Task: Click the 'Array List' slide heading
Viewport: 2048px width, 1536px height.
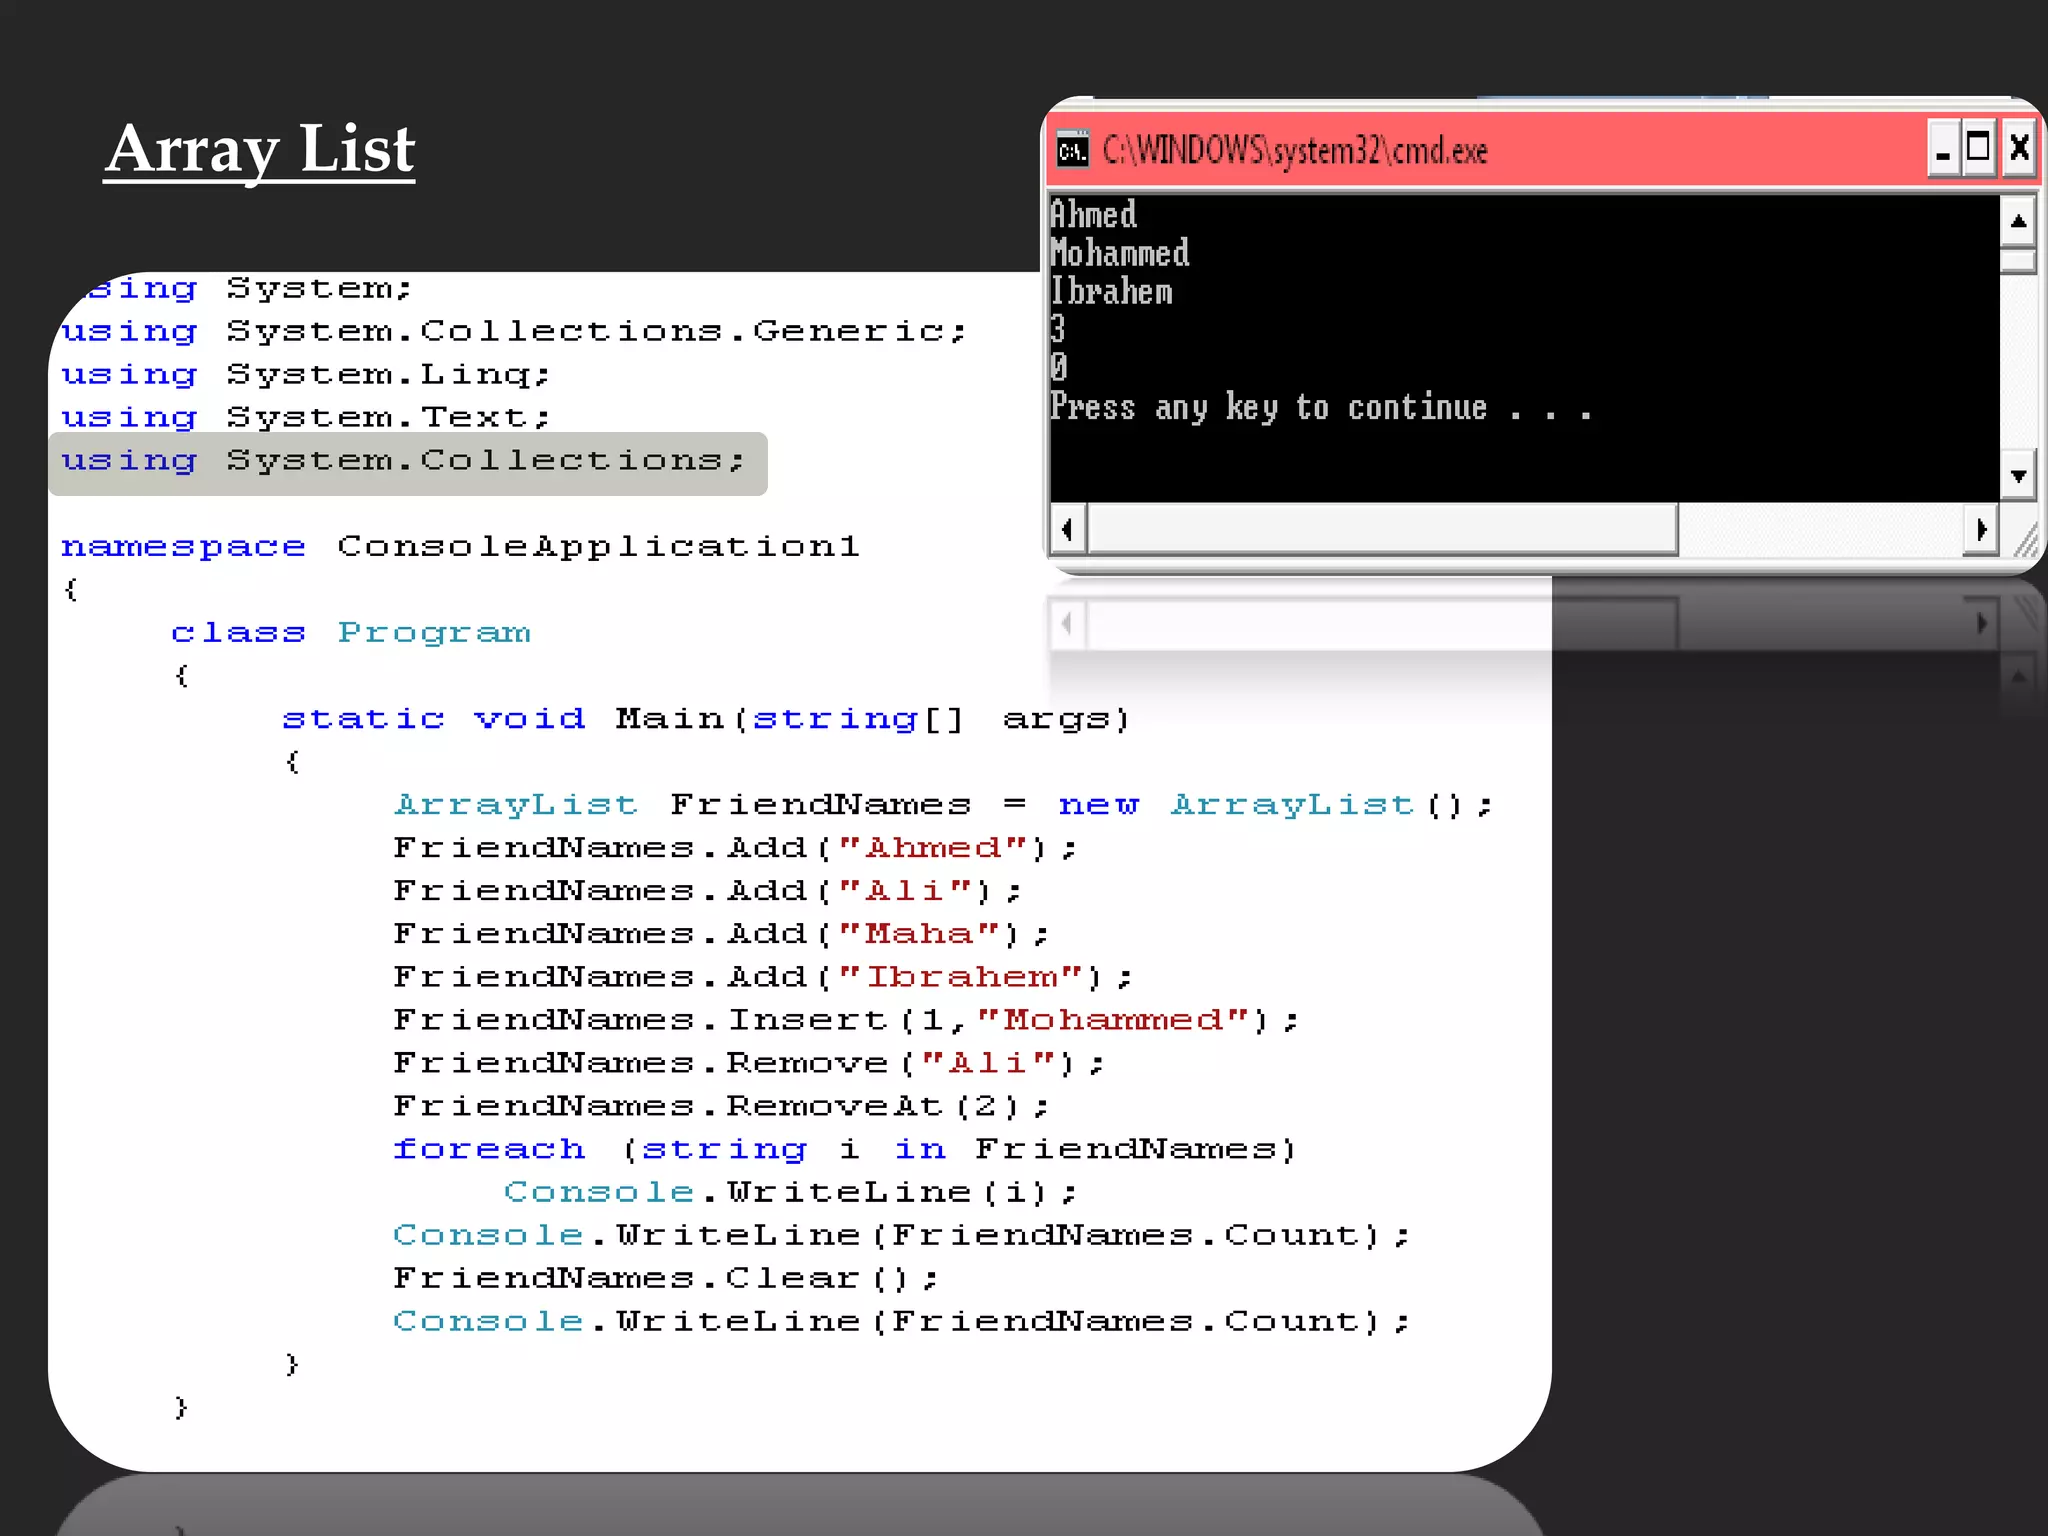Action: [260, 150]
